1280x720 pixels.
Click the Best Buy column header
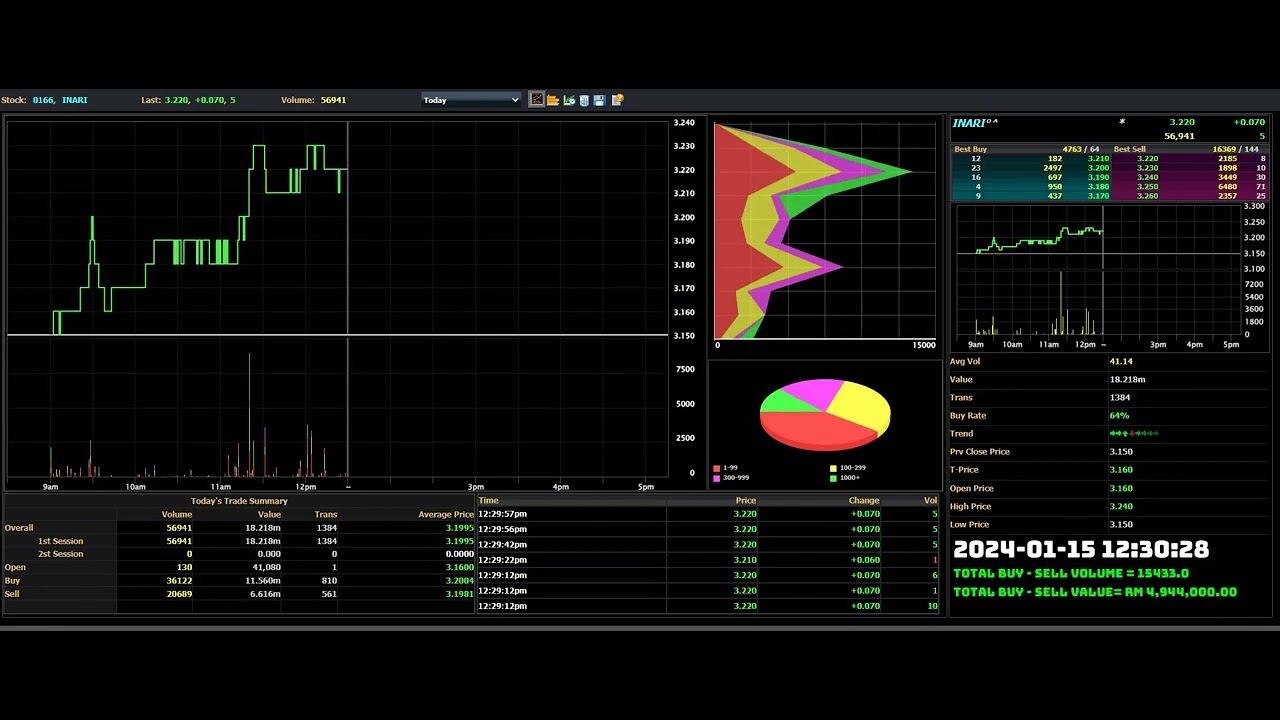click(970, 149)
